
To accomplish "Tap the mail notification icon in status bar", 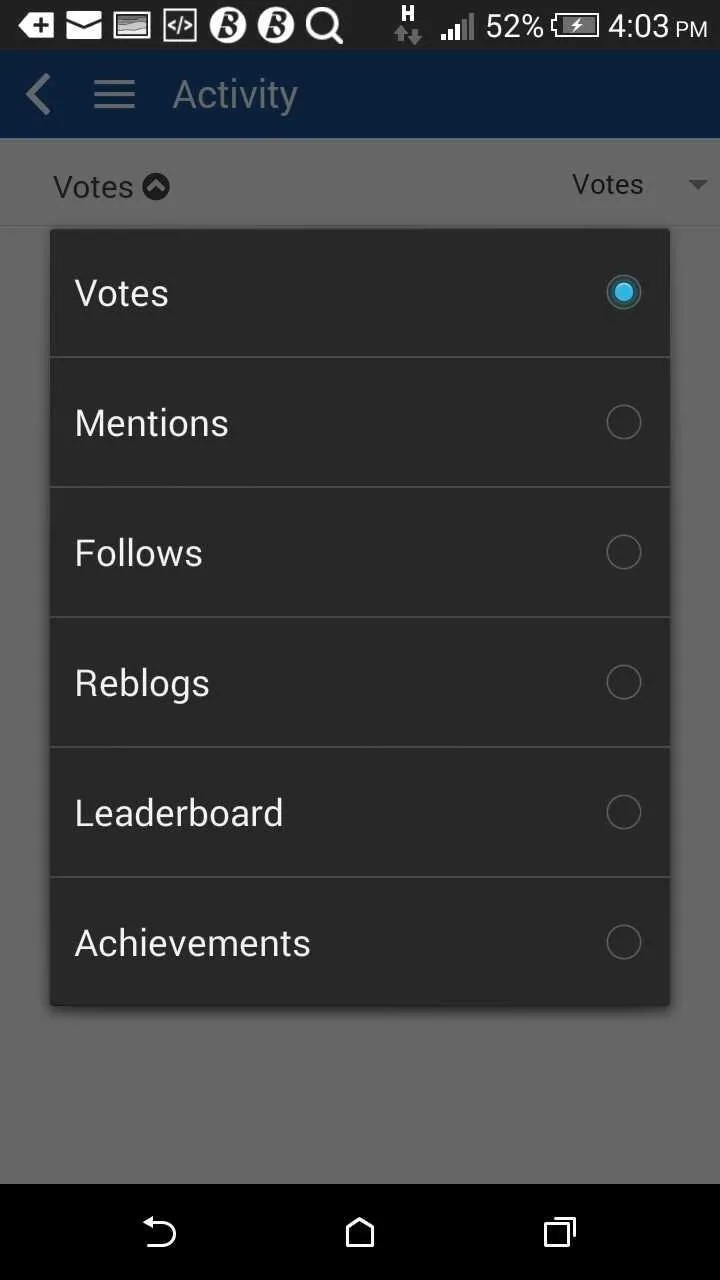I will point(84,26).
